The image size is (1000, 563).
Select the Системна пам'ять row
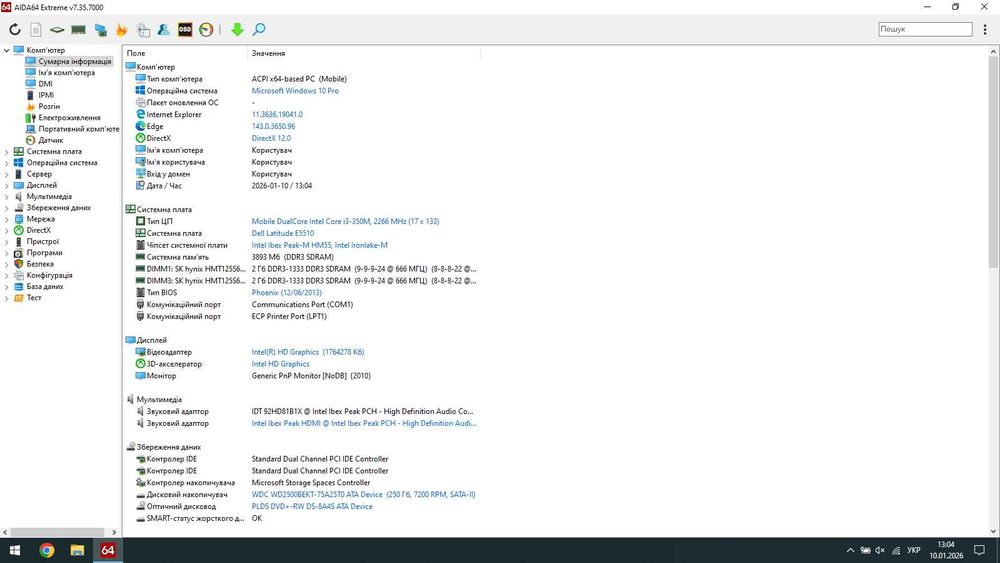tap(301, 257)
